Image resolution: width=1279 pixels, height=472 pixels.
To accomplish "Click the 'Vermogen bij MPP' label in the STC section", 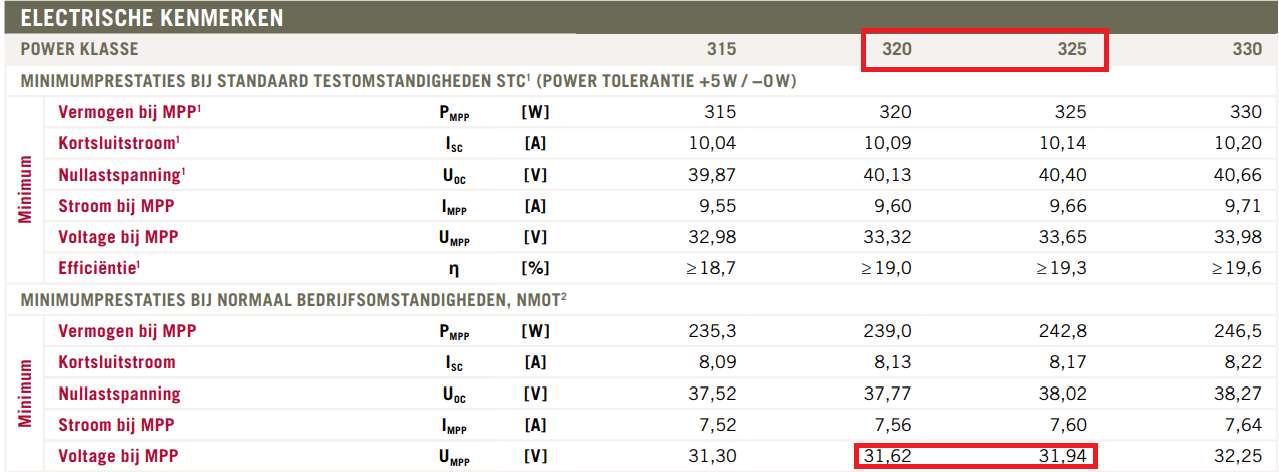I will (130, 112).
